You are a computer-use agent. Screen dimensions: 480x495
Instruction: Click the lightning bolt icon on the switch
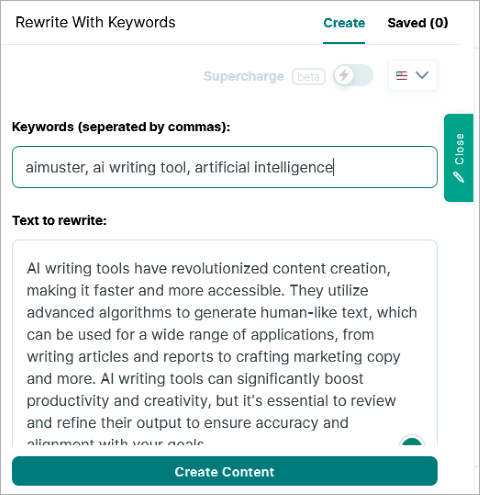[x=344, y=75]
